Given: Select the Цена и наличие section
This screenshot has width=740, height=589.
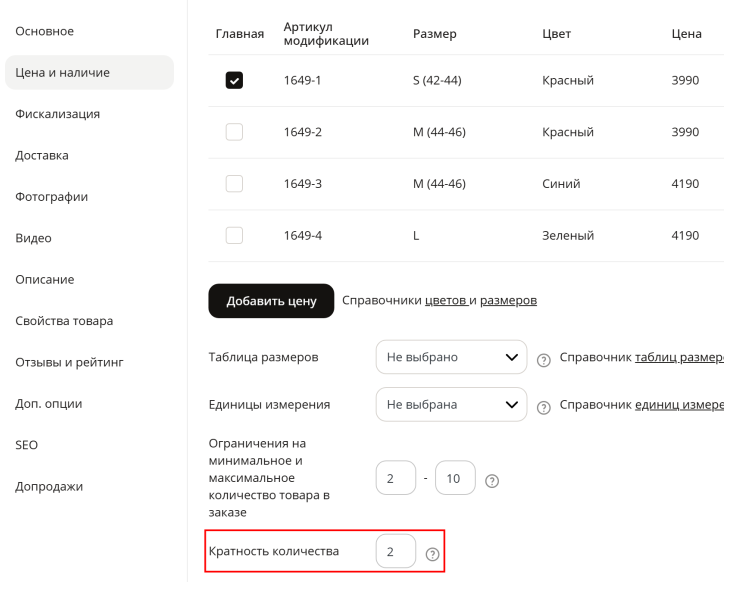Looking at the screenshot, I should pos(89,73).
